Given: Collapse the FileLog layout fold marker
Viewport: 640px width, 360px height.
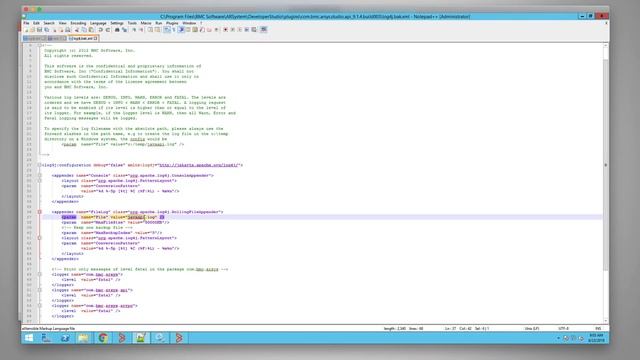Looking at the screenshot, I should 40,238.
